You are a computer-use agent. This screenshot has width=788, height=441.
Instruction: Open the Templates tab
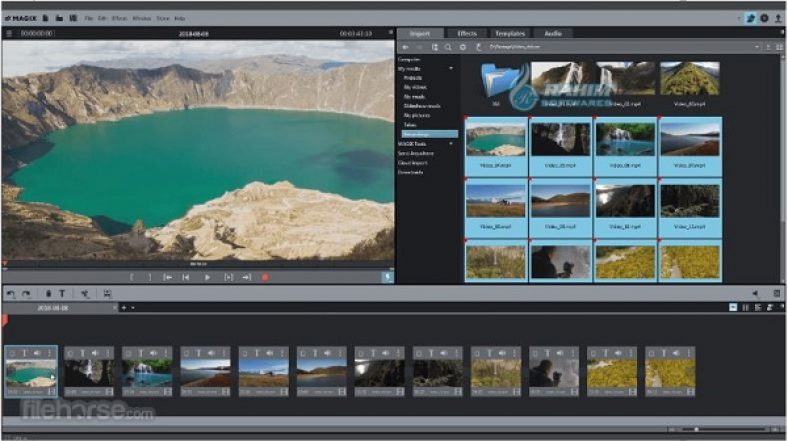tap(509, 33)
